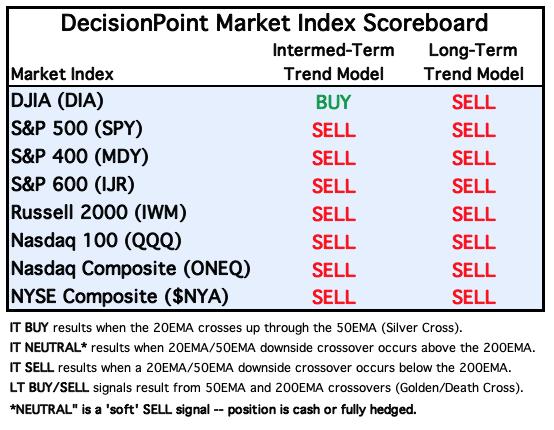
Task: Click Nasdaq 100 Intermed-Term SELL signal
Action: pos(334,242)
